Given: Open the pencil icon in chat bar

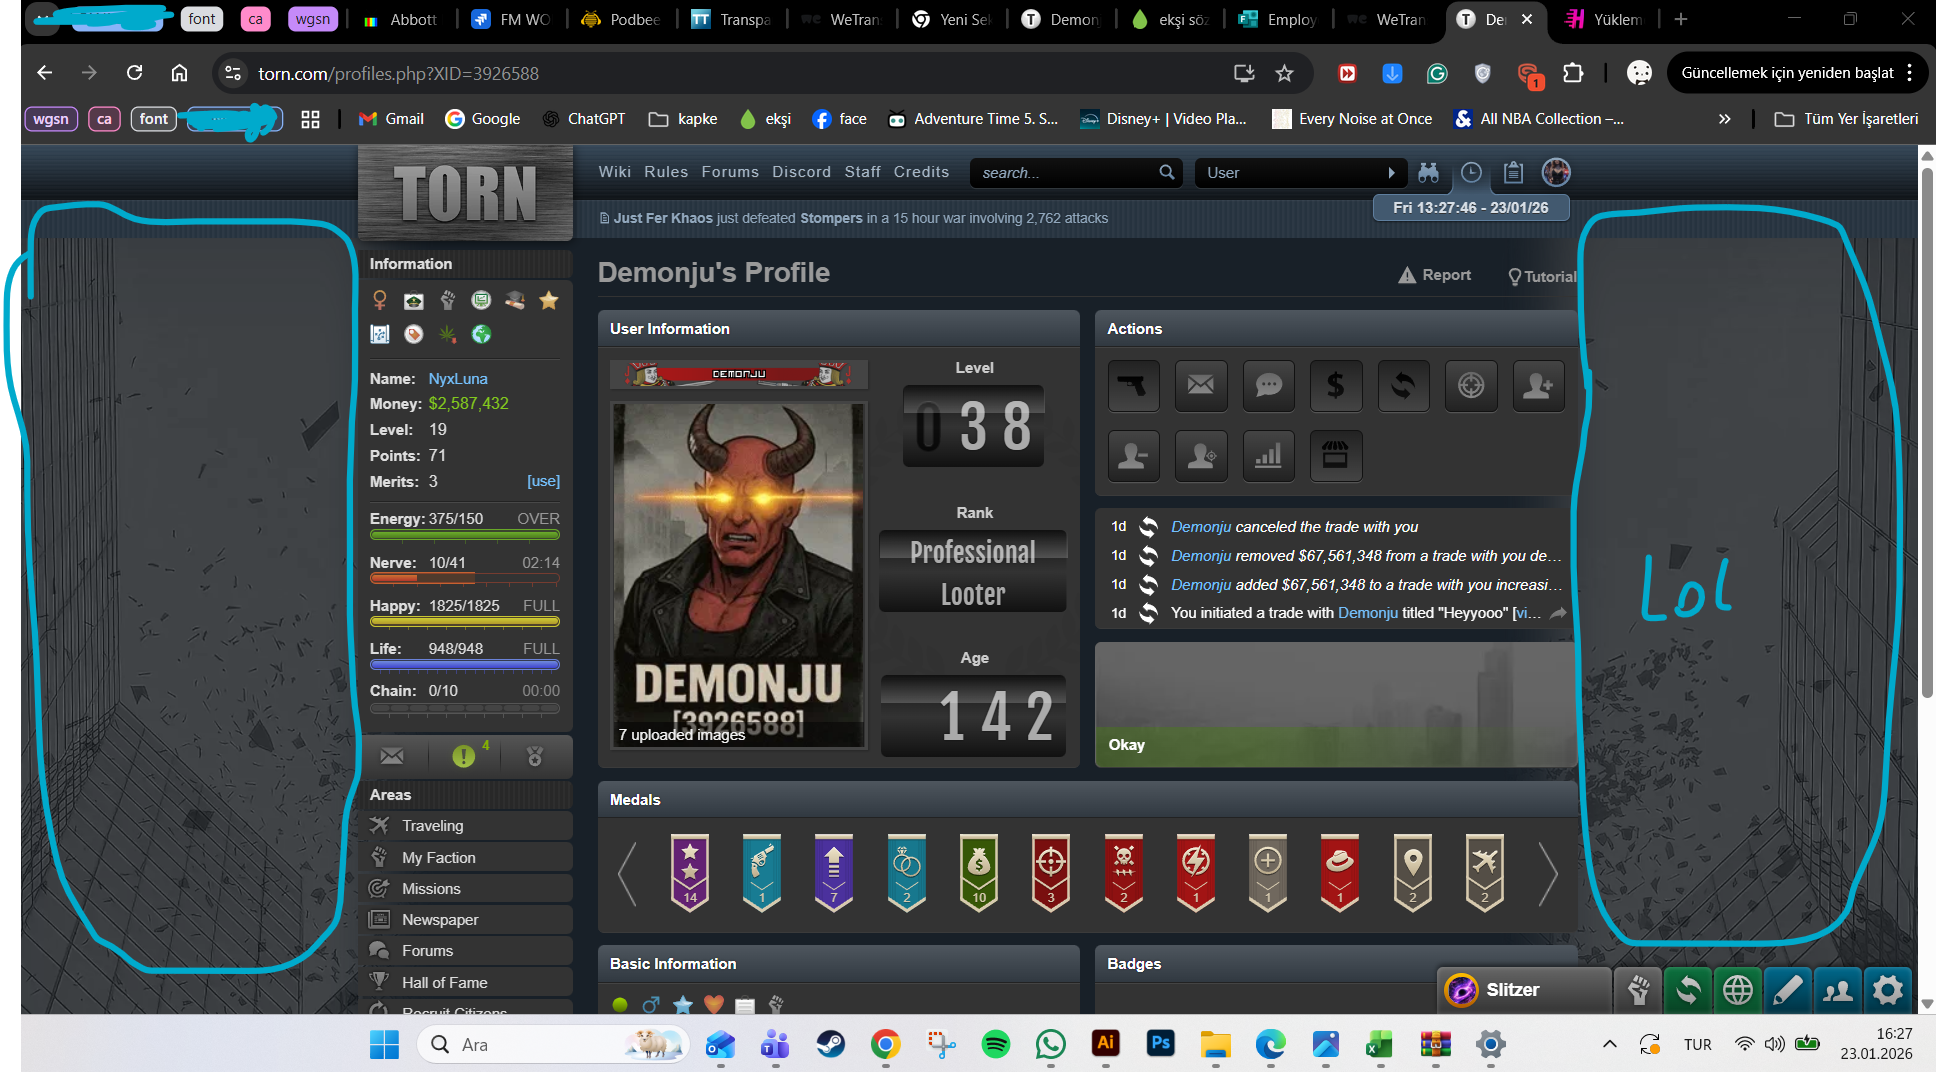Looking at the screenshot, I should (x=1788, y=990).
